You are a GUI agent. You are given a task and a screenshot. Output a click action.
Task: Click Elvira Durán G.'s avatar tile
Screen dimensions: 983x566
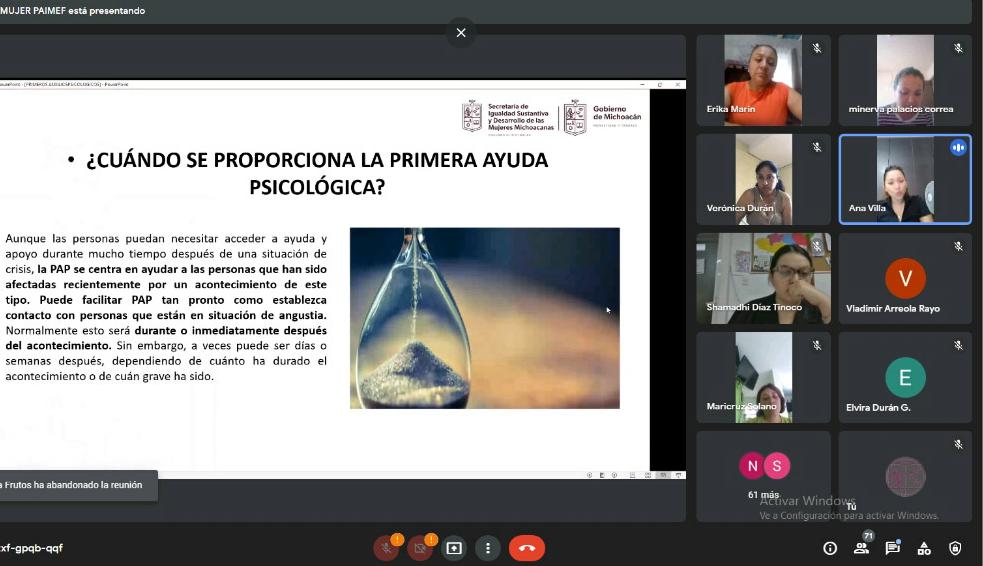pyautogui.click(x=904, y=378)
